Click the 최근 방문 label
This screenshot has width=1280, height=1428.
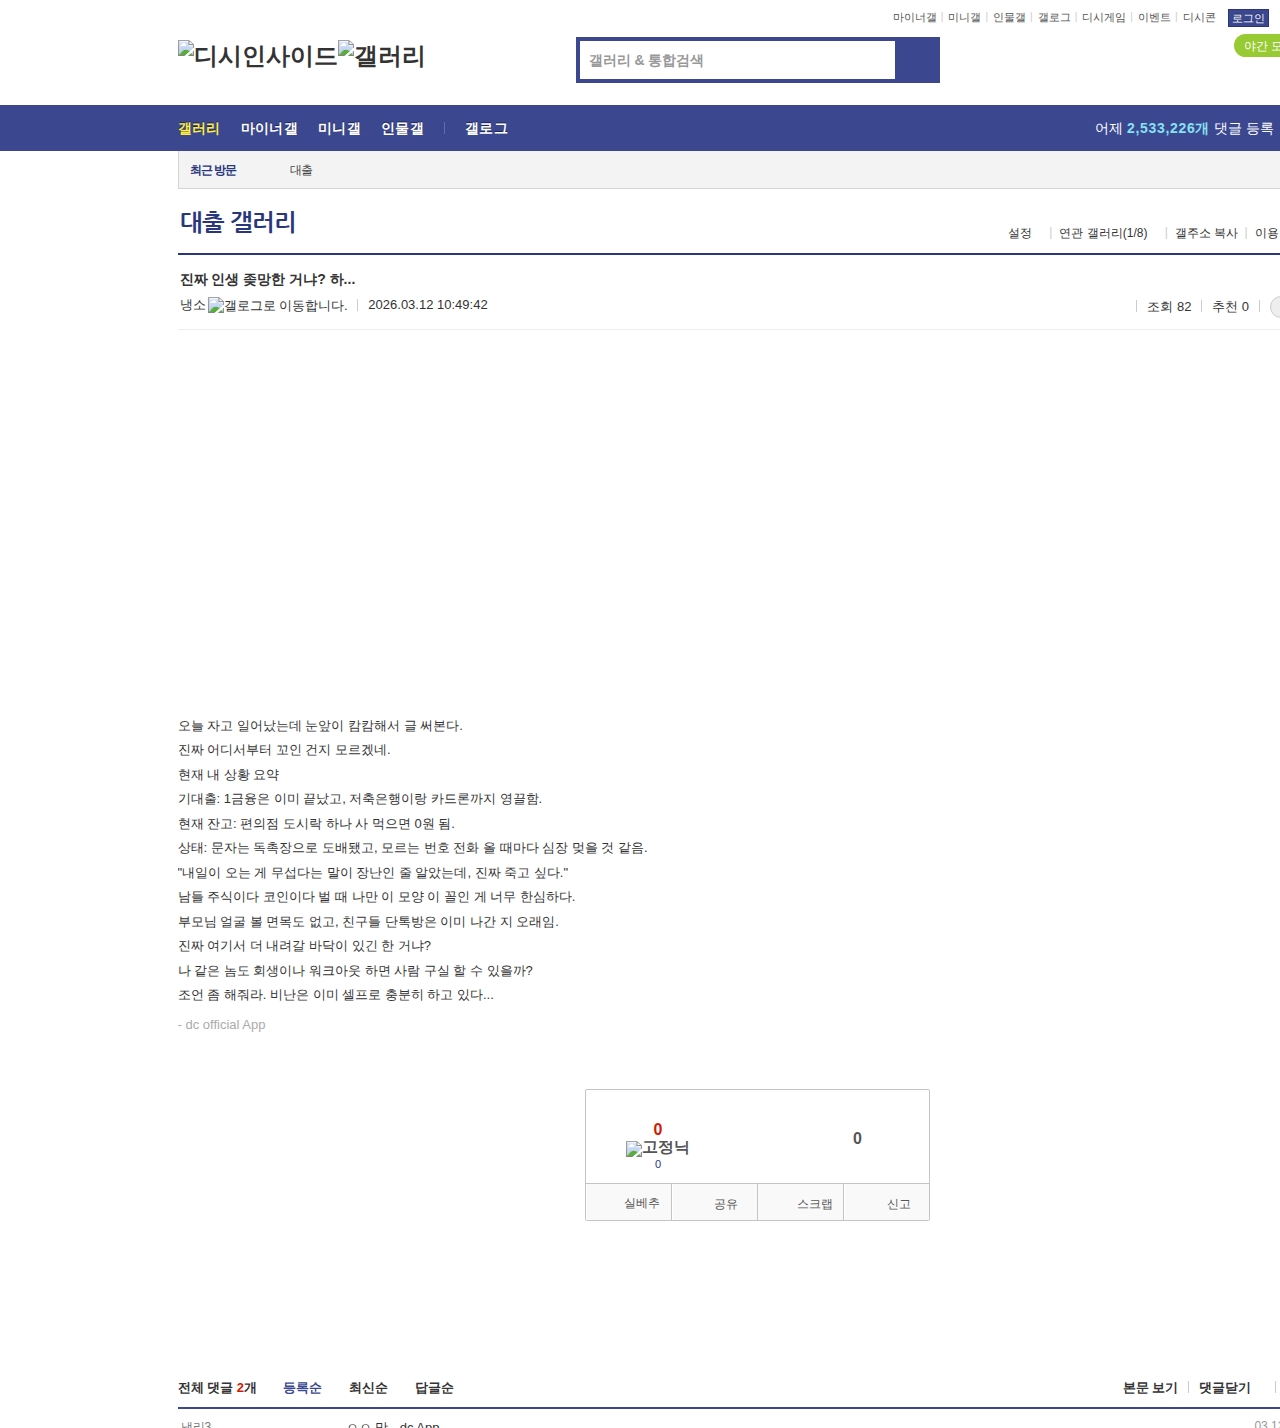(x=213, y=170)
